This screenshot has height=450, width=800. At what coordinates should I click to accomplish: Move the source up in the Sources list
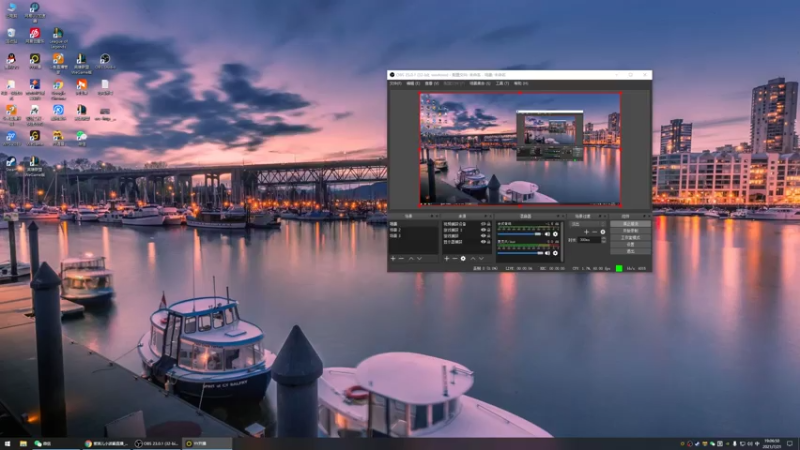pos(473,259)
